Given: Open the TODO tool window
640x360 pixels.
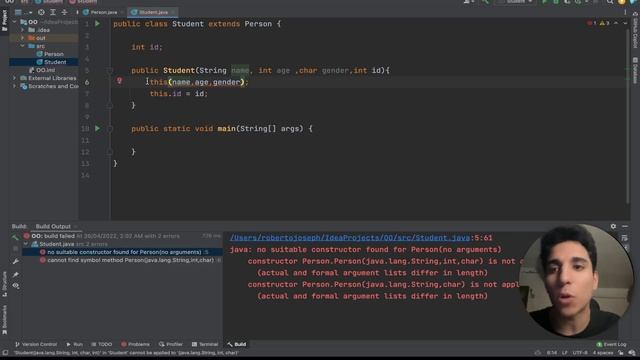Looking at the screenshot, I should [x=102, y=344].
